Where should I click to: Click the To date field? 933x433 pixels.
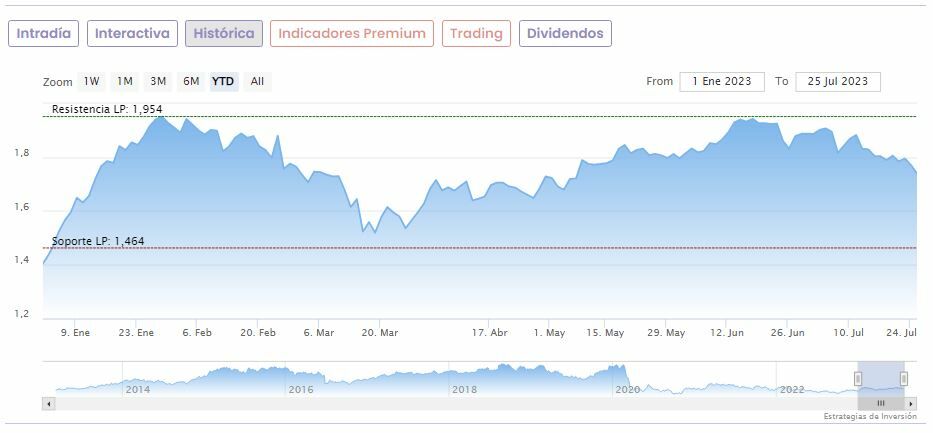(837, 82)
